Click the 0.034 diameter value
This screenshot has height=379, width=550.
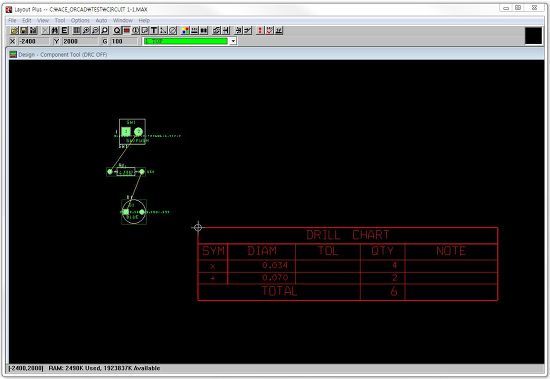(x=275, y=265)
